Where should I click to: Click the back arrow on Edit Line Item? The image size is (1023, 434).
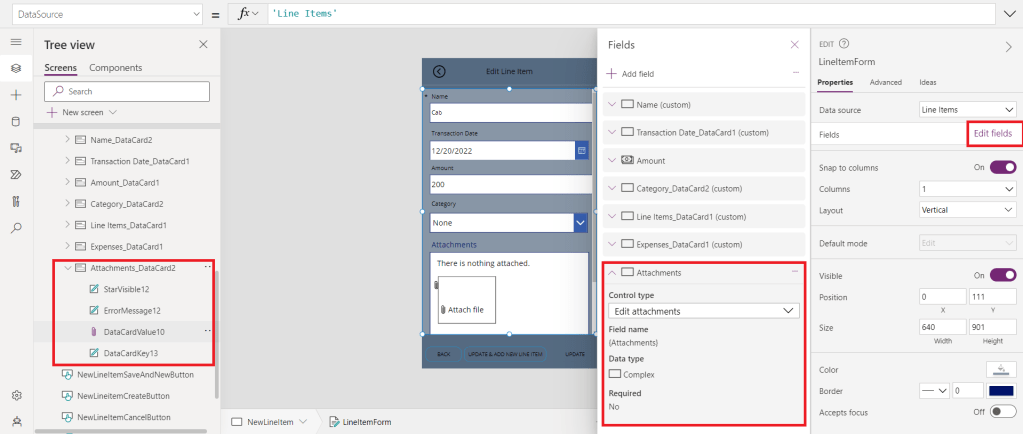(x=439, y=71)
